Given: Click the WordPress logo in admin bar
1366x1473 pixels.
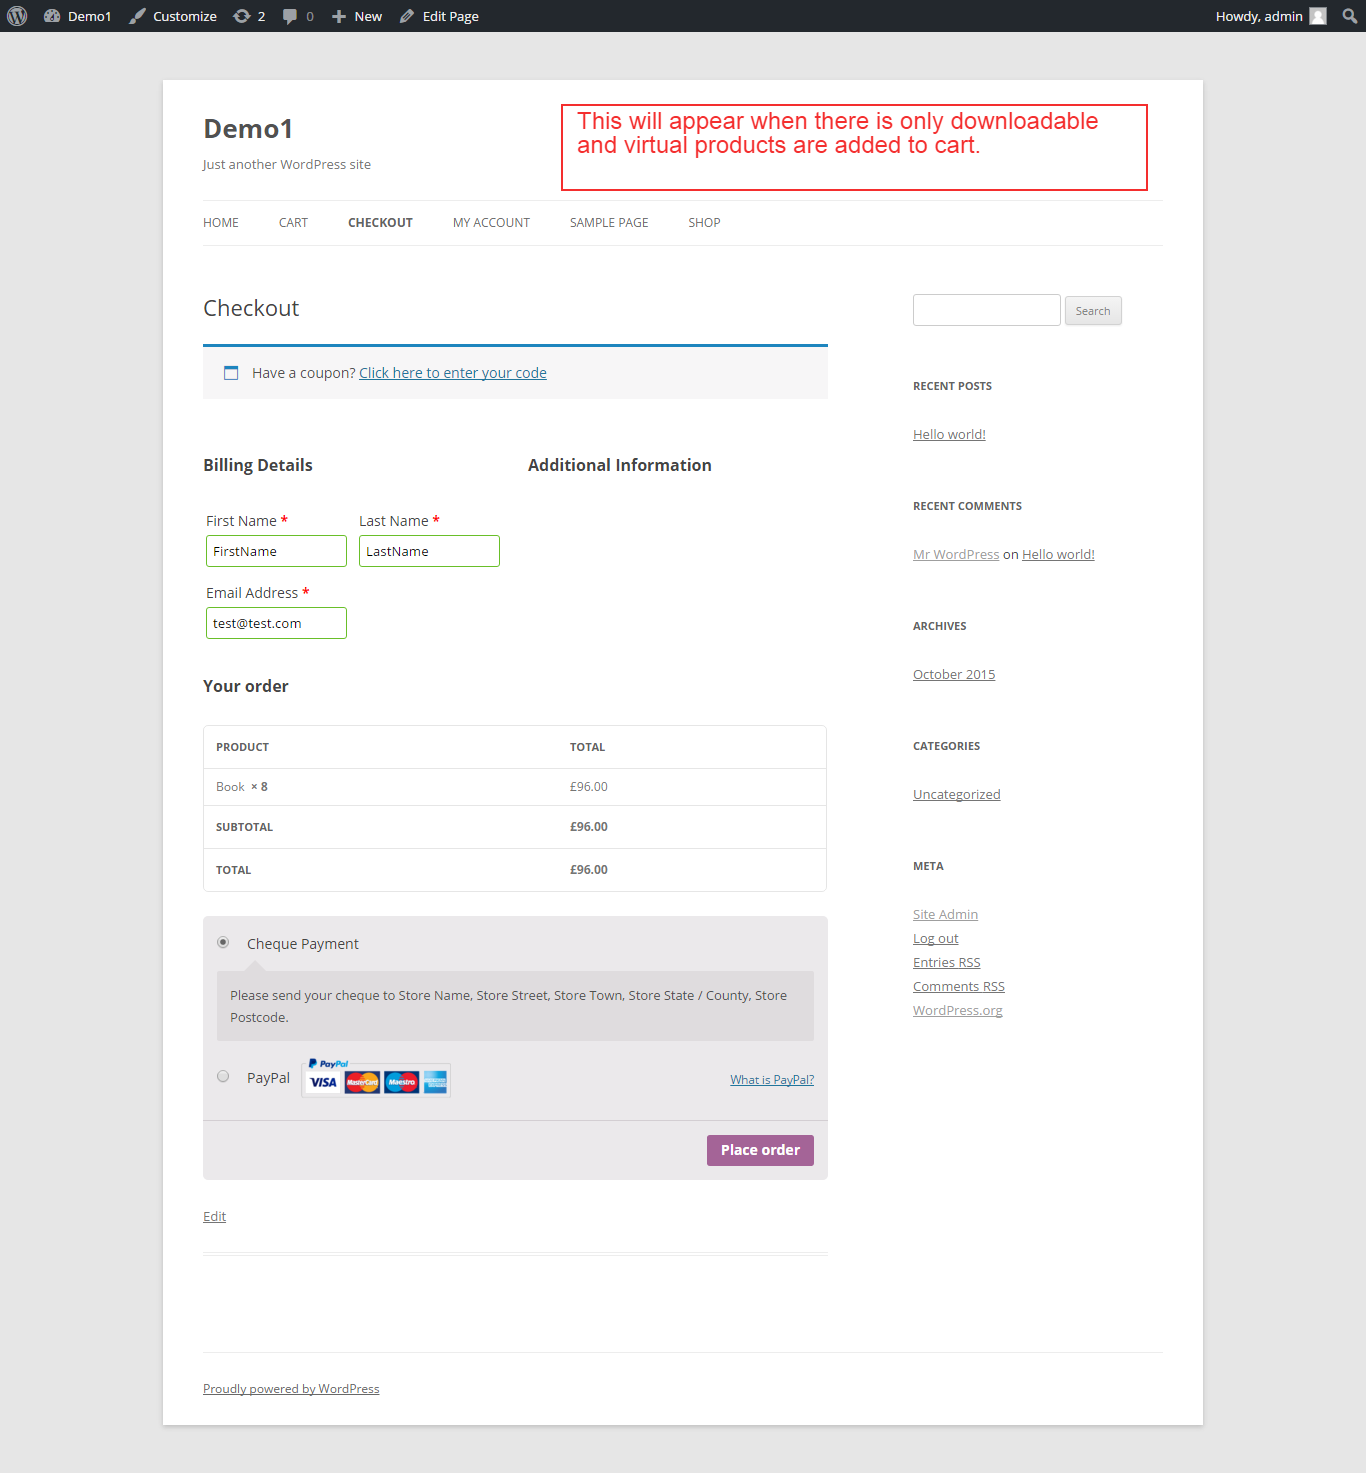Looking at the screenshot, I should pyautogui.click(x=17, y=16).
